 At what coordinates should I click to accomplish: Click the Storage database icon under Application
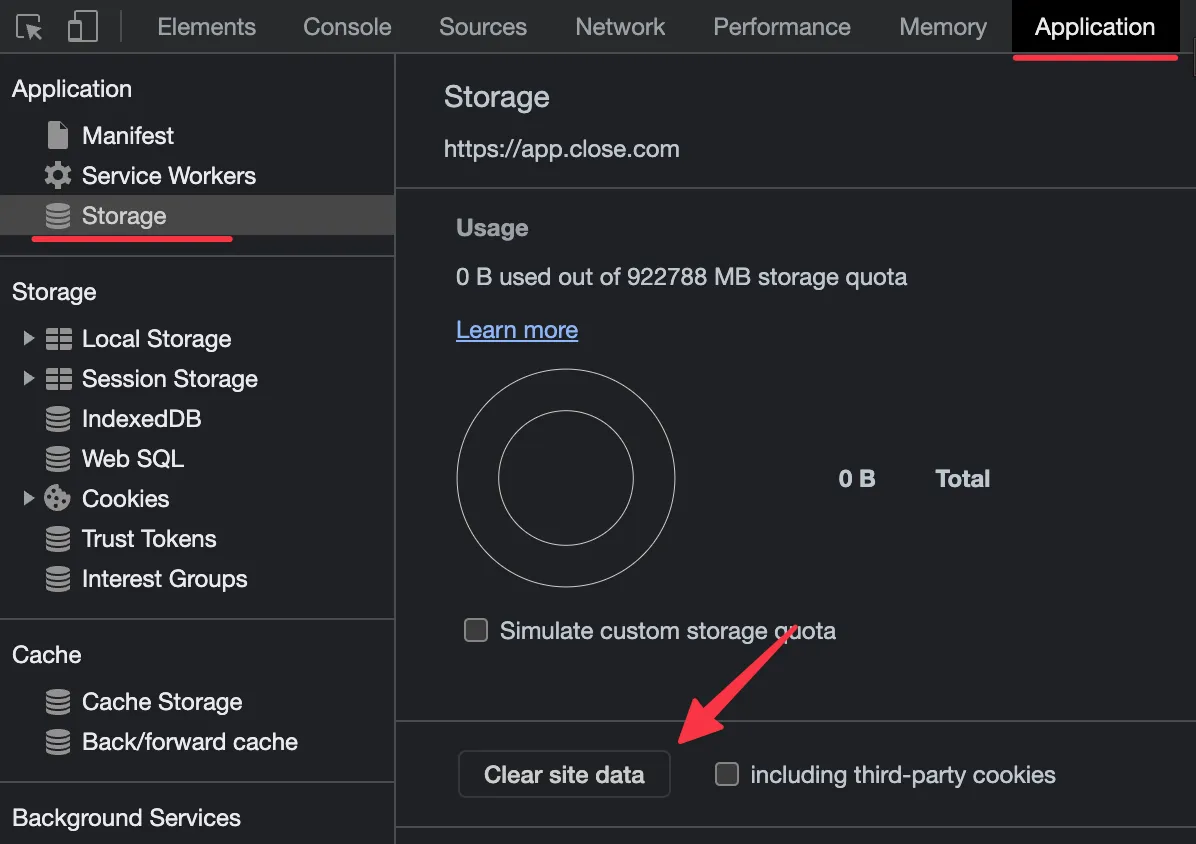point(58,216)
